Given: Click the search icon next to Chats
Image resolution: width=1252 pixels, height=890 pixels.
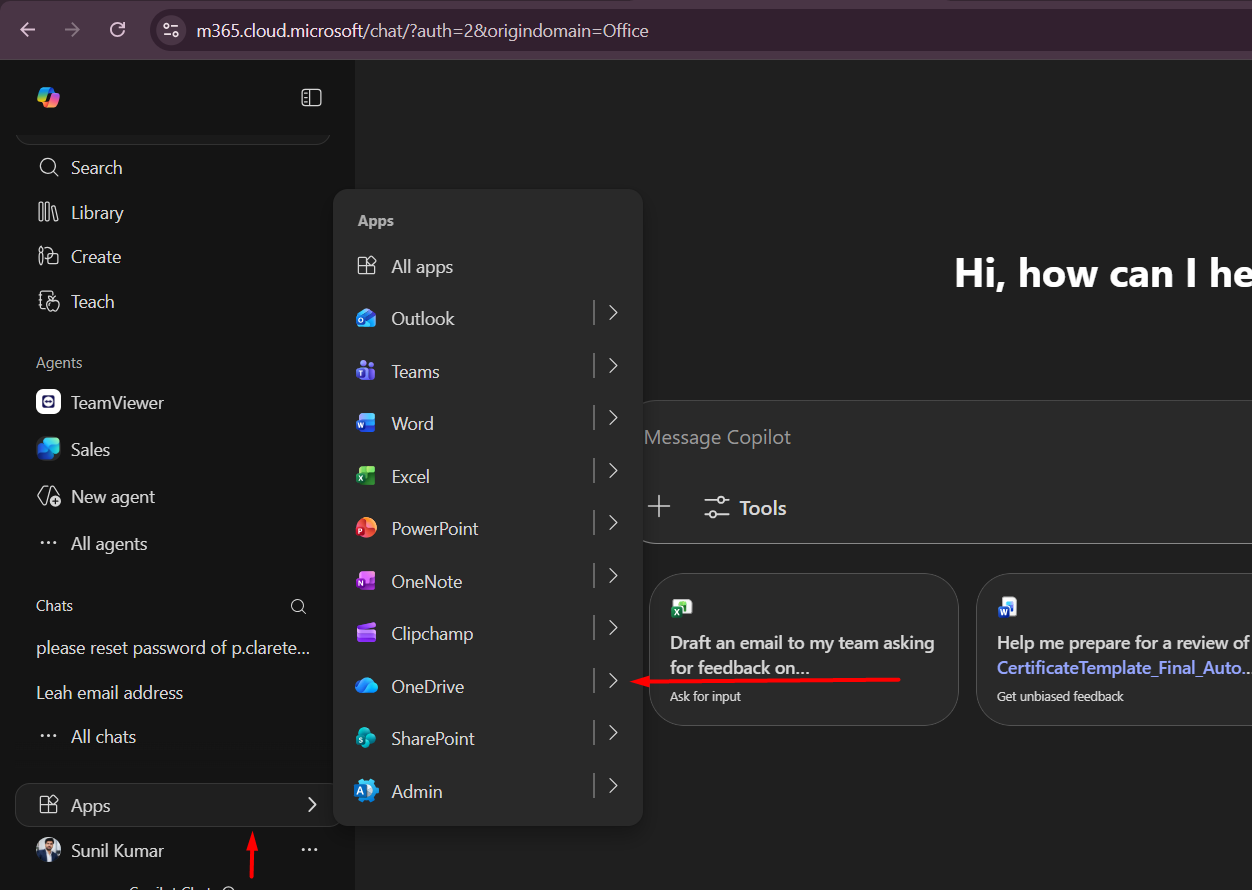Looking at the screenshot, I should pyautogui.click(x=298, y=606).
